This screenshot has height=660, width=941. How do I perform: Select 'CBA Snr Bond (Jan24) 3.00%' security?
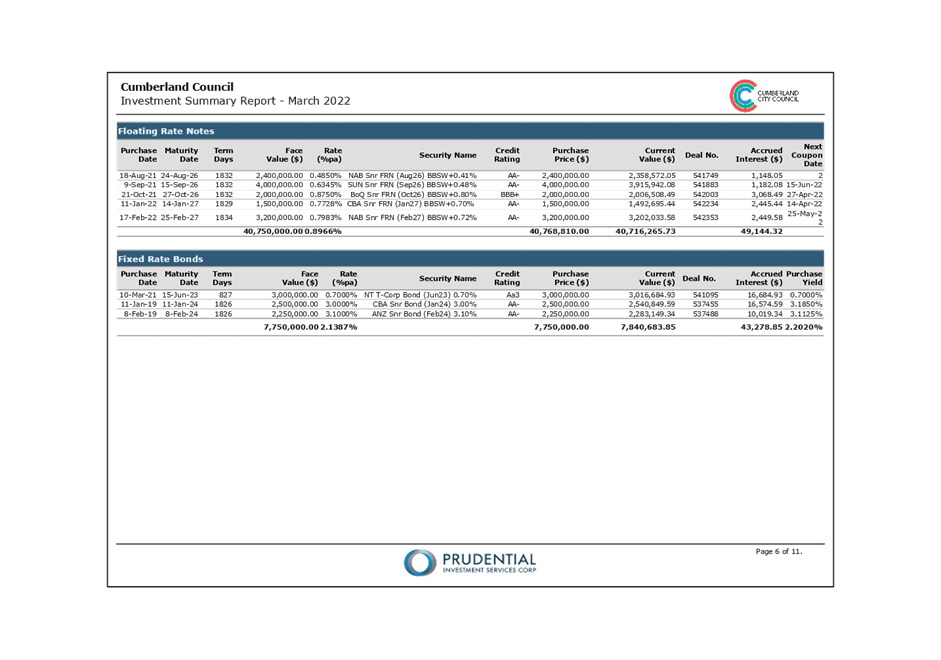coord(424,304)
